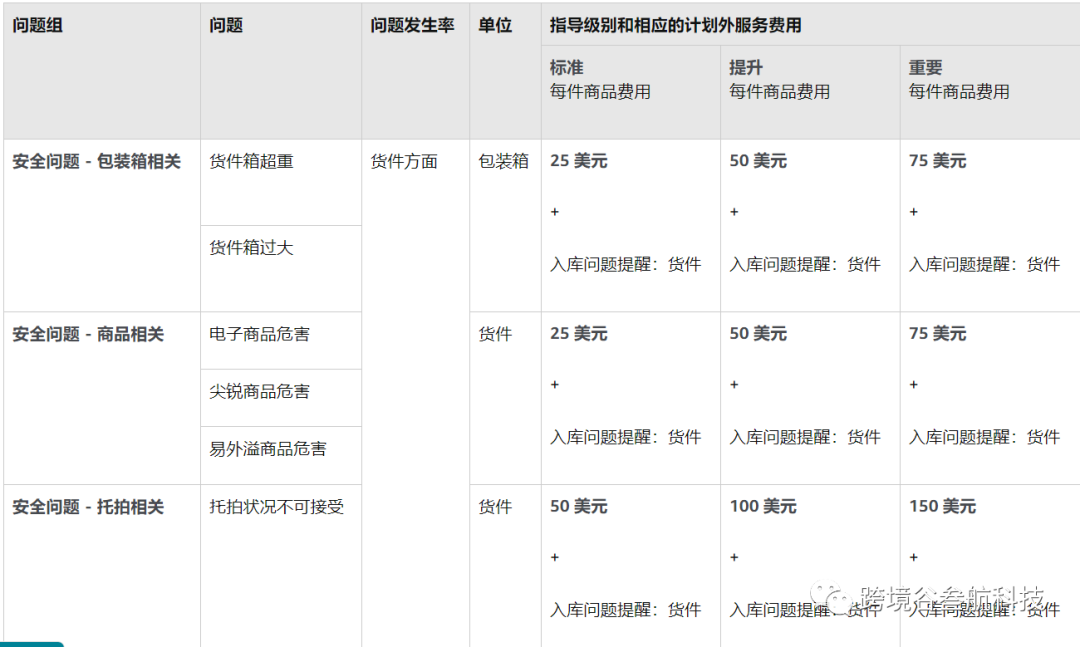Select the 提升 level sub-header
The height and width of the screenshot is (647, 1080).
[746, 68]
